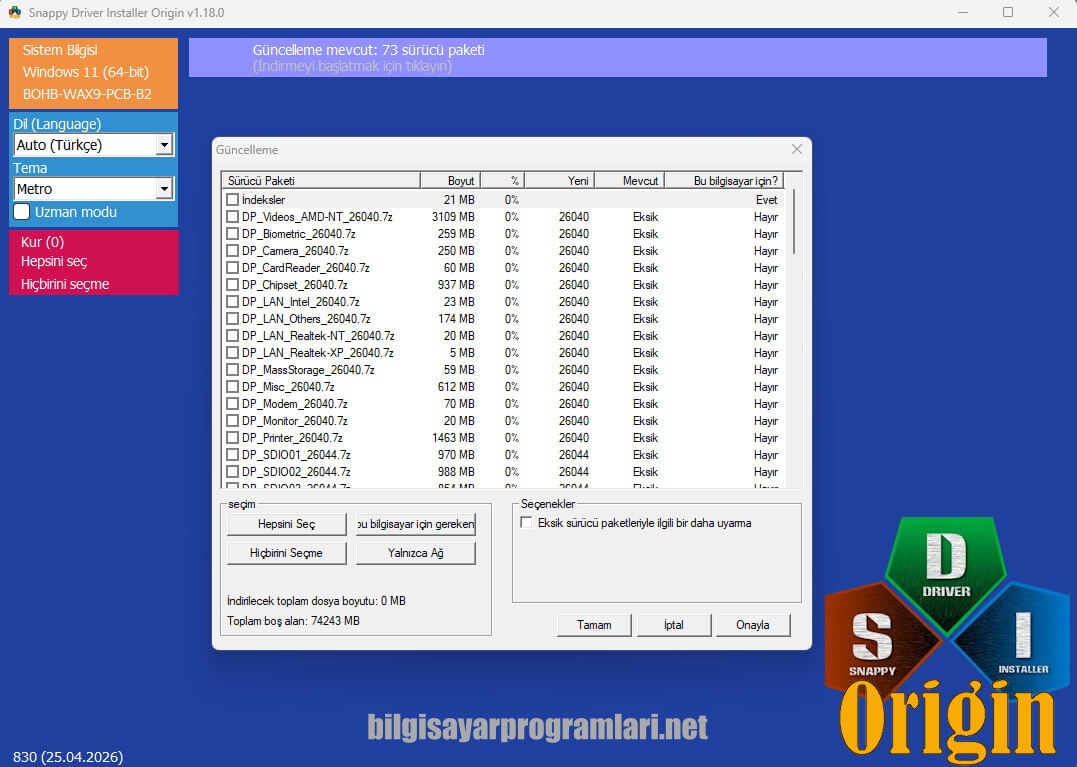Enable 'Eksik sürücü paketleriyle ilgili' warning checkbox
Screen dimensions: 1077x767
(526, 523)
